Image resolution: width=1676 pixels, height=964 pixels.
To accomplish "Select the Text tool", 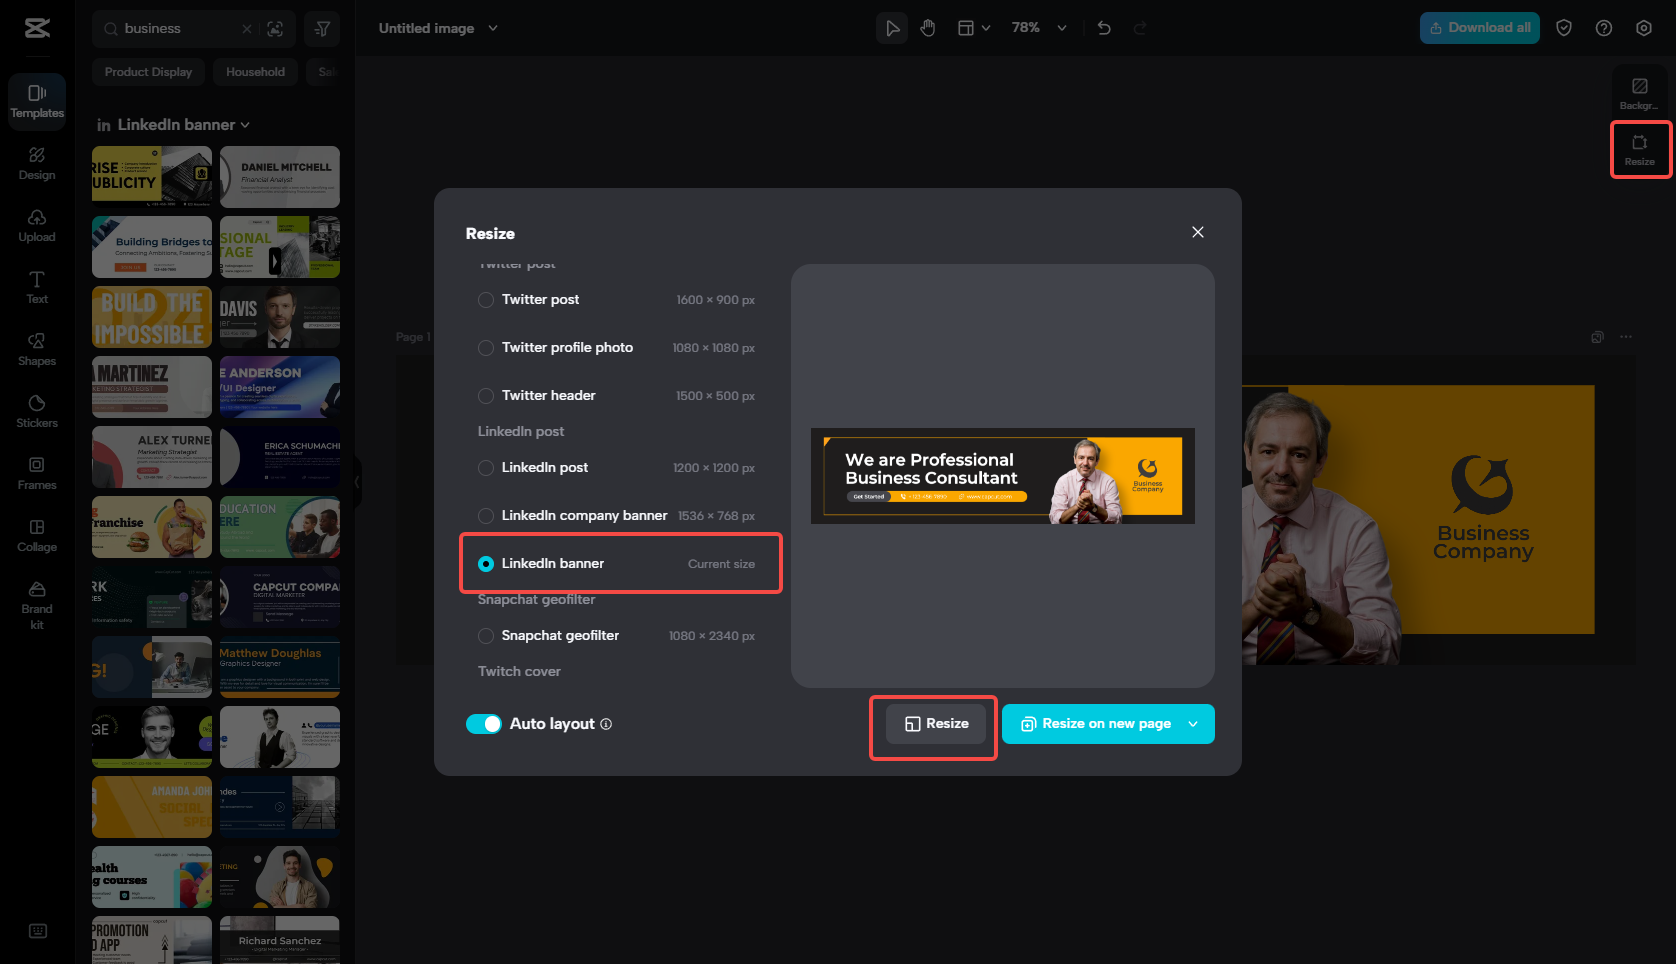I will click(x=36, y=288).
